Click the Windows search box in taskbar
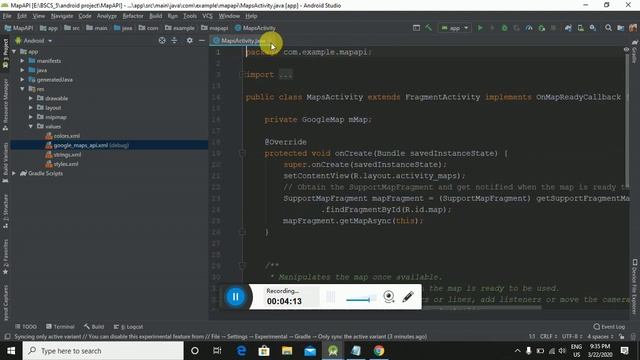640x360 pixels. click(103, 351)
